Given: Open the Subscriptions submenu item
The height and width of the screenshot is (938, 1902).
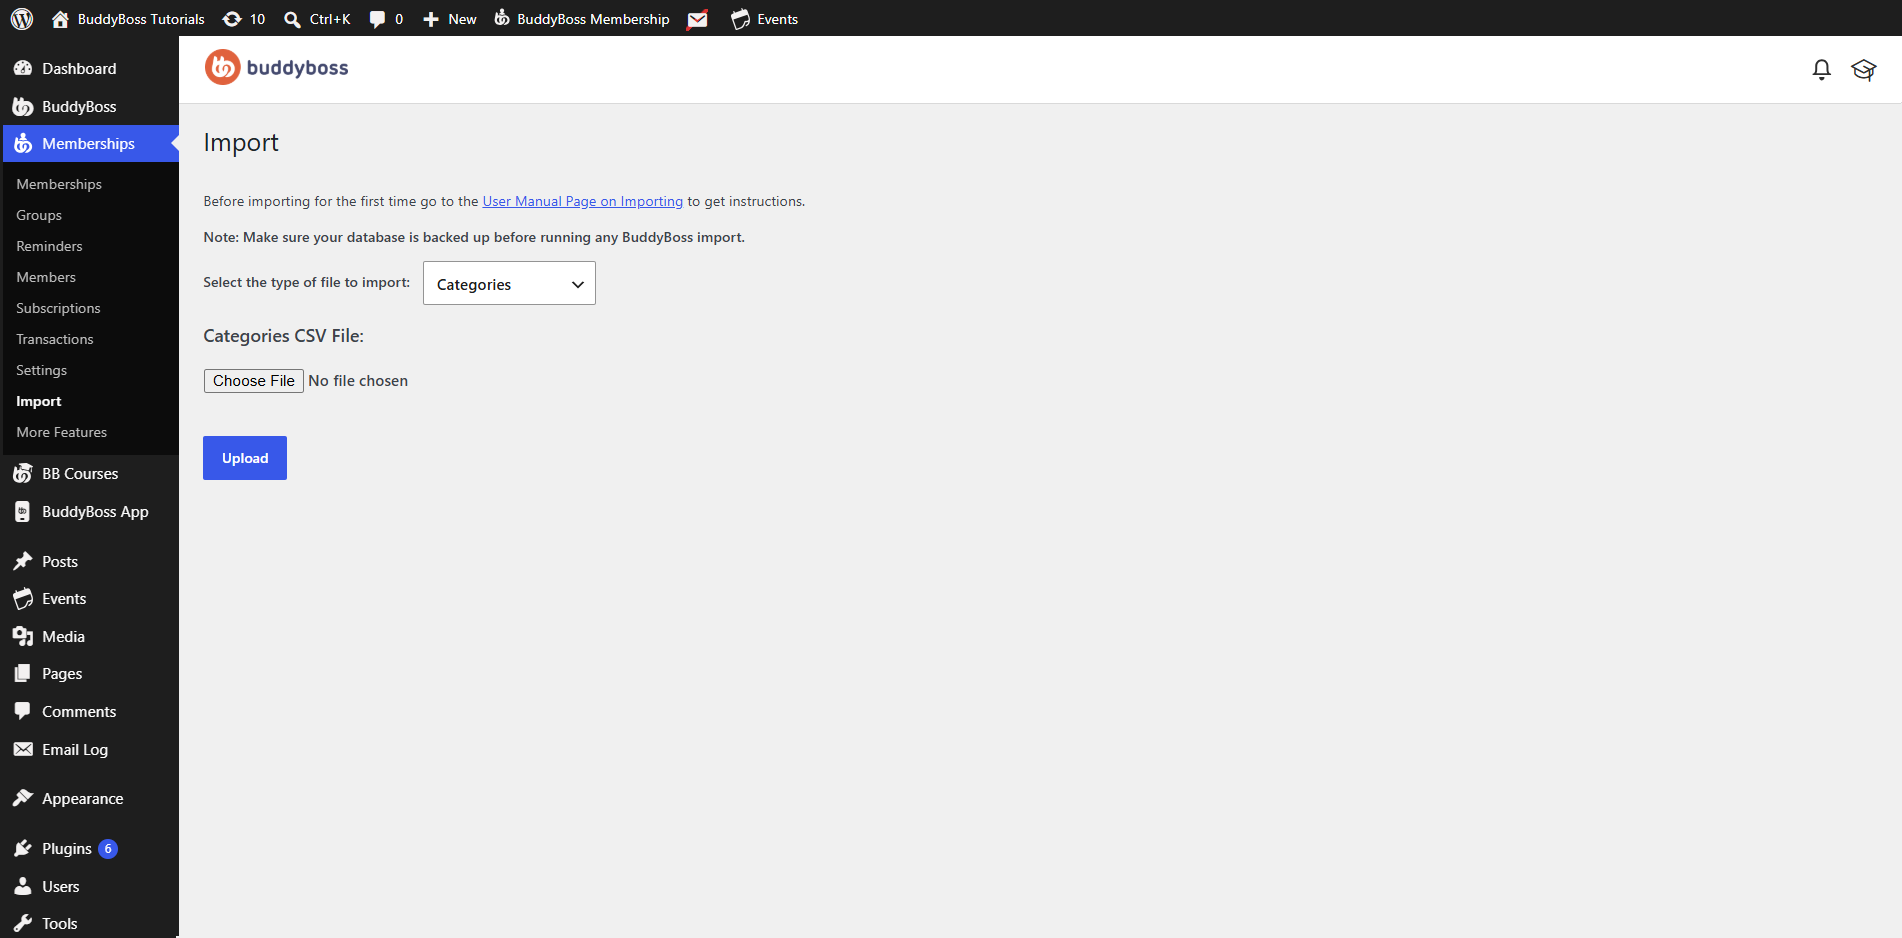Looking at the screenshot, I should 58,308.
